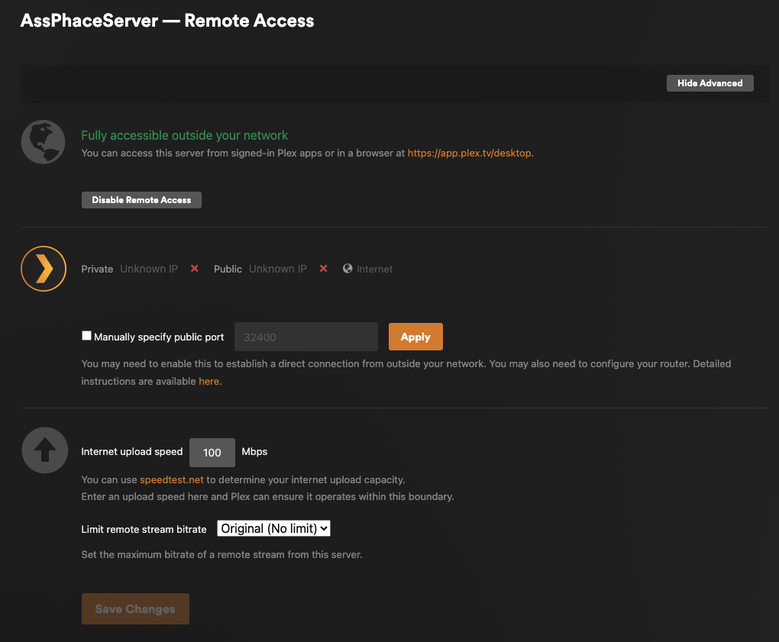Follow the 'here' detailed instructions link

208,381
